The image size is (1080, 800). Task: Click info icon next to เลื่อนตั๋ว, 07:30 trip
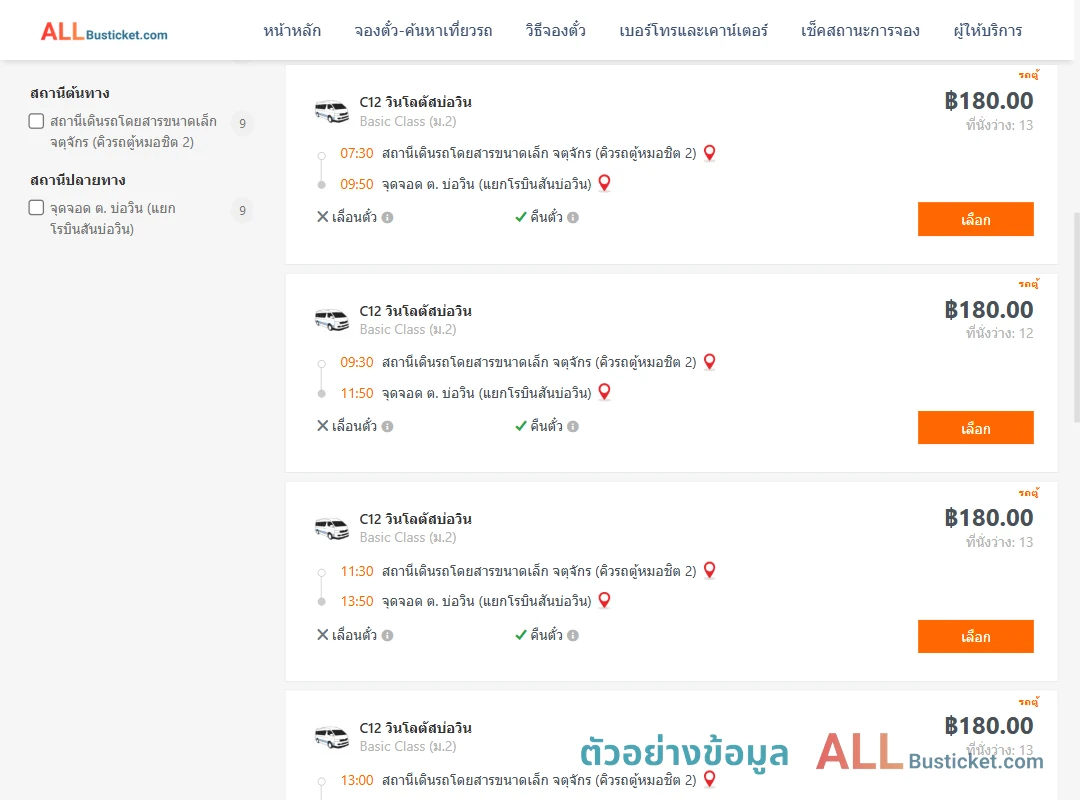388,218
